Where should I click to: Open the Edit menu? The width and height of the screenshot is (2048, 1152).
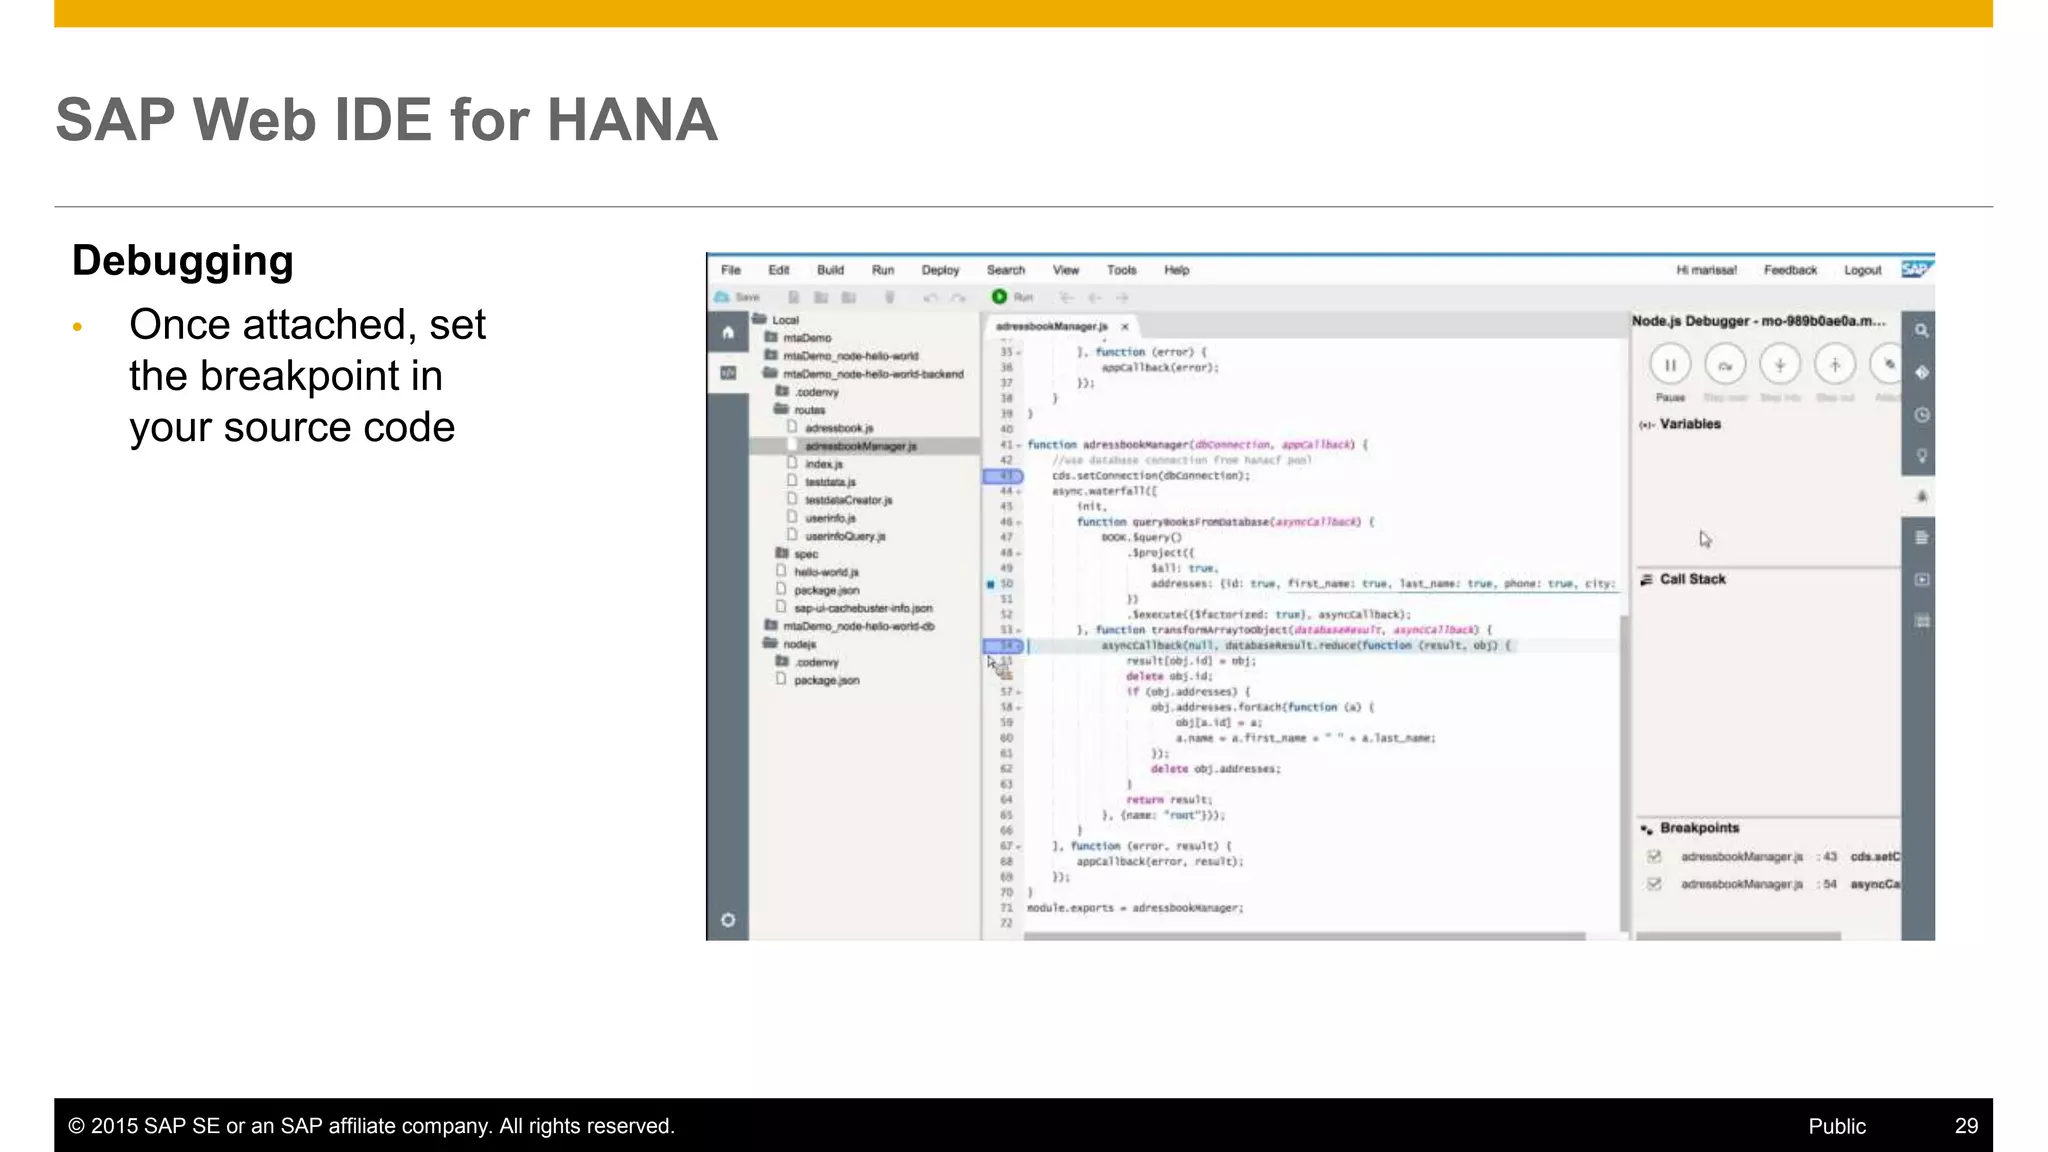click(779, 270)
